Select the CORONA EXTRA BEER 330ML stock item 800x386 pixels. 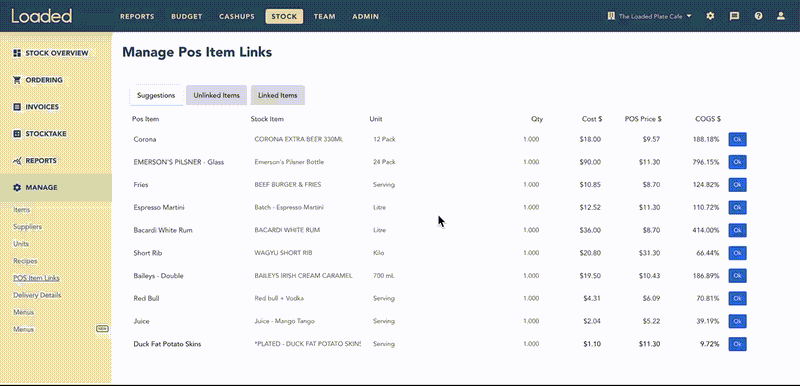(298, 139)
